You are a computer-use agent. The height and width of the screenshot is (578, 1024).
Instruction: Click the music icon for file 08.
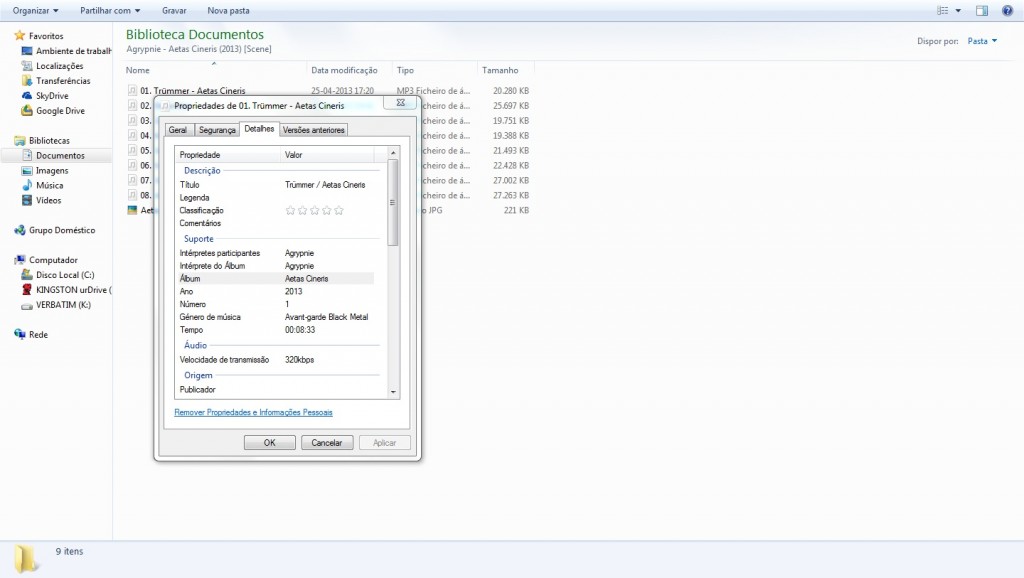[133, 195]
